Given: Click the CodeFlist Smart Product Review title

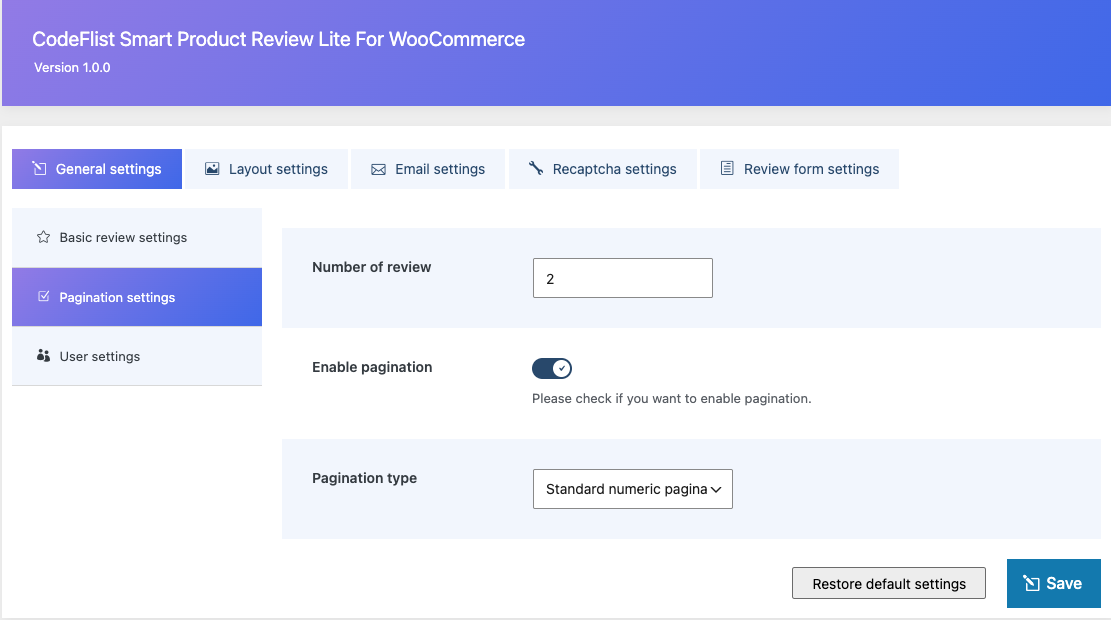Looking at the screenshot, I should tap(278, 39).
